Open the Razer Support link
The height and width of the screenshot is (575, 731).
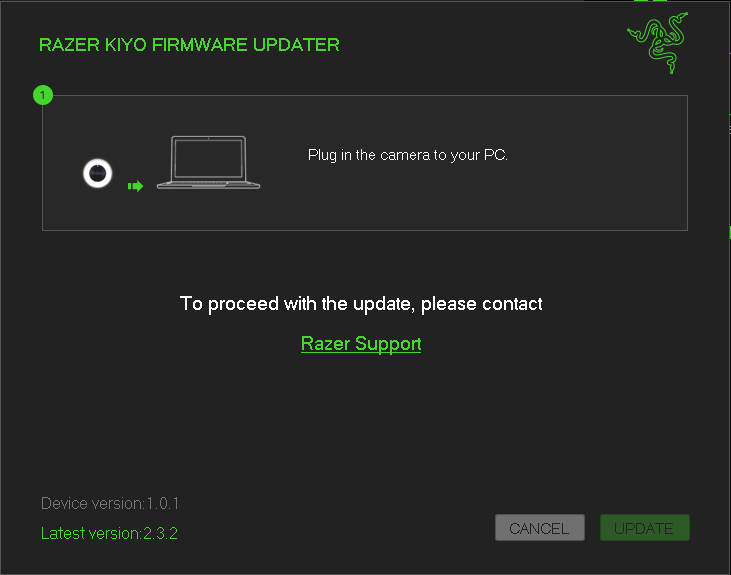361,344
